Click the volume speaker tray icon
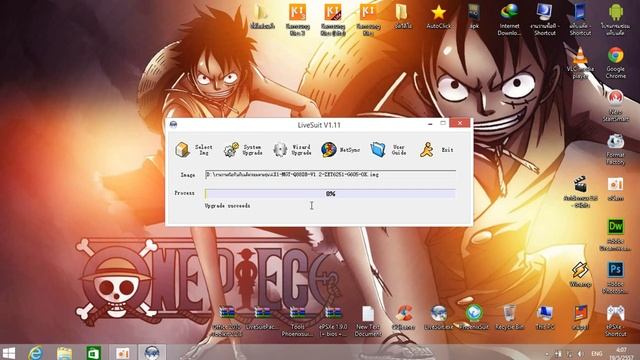 (580, 354)
